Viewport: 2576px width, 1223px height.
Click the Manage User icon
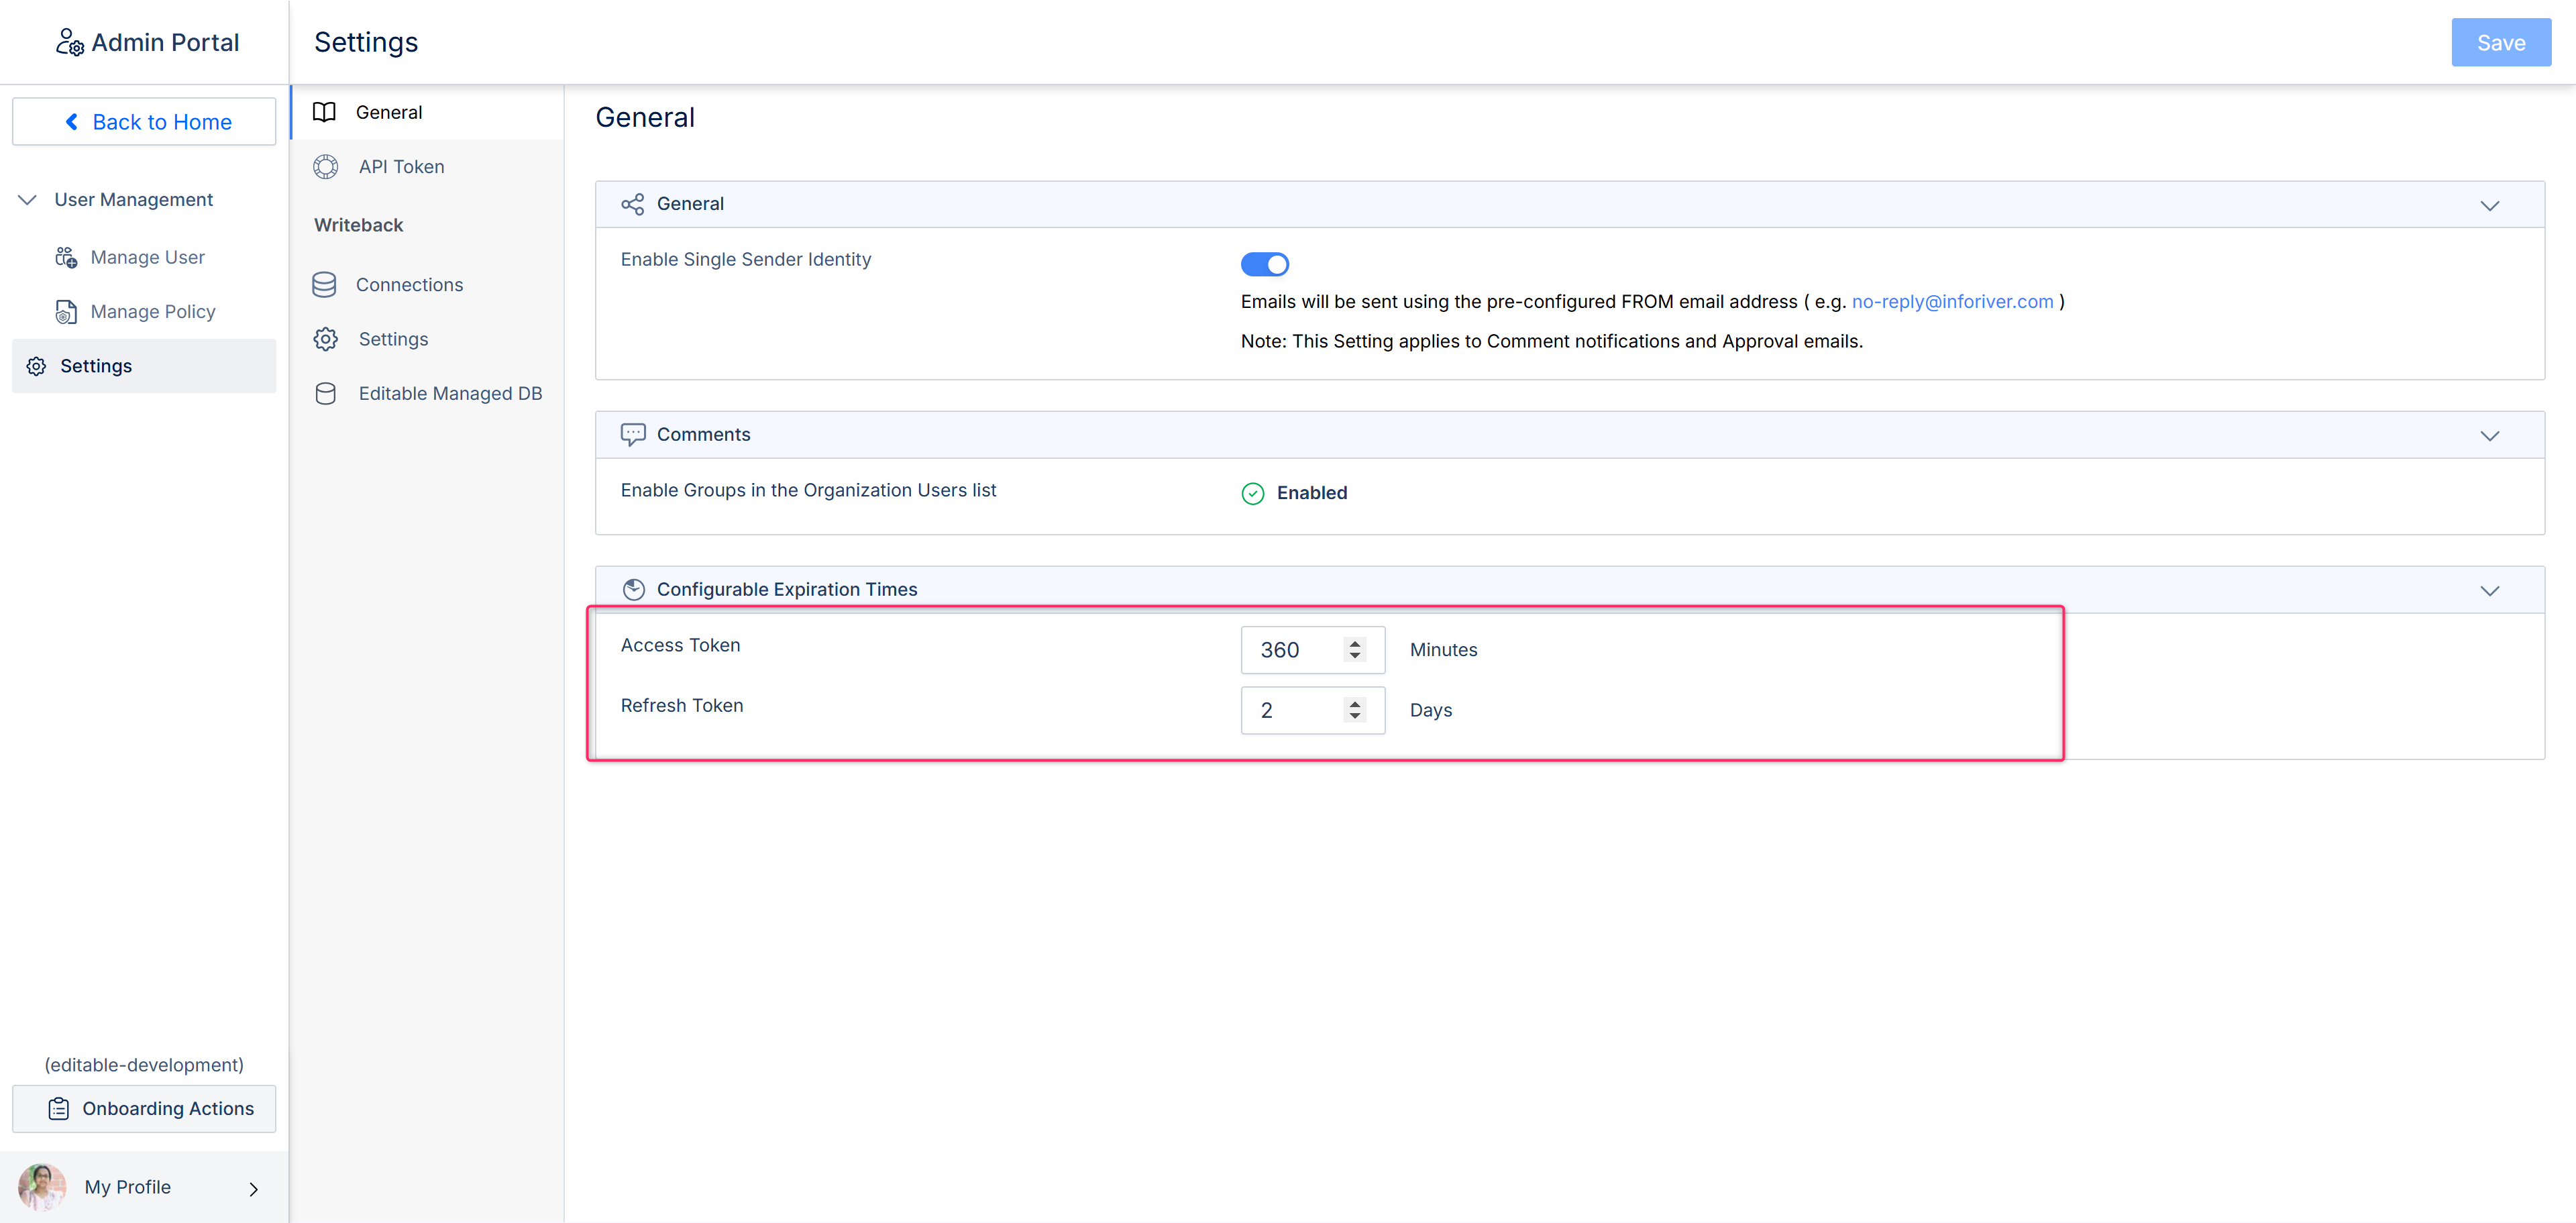pyautogui.click(x=66, y=257)
